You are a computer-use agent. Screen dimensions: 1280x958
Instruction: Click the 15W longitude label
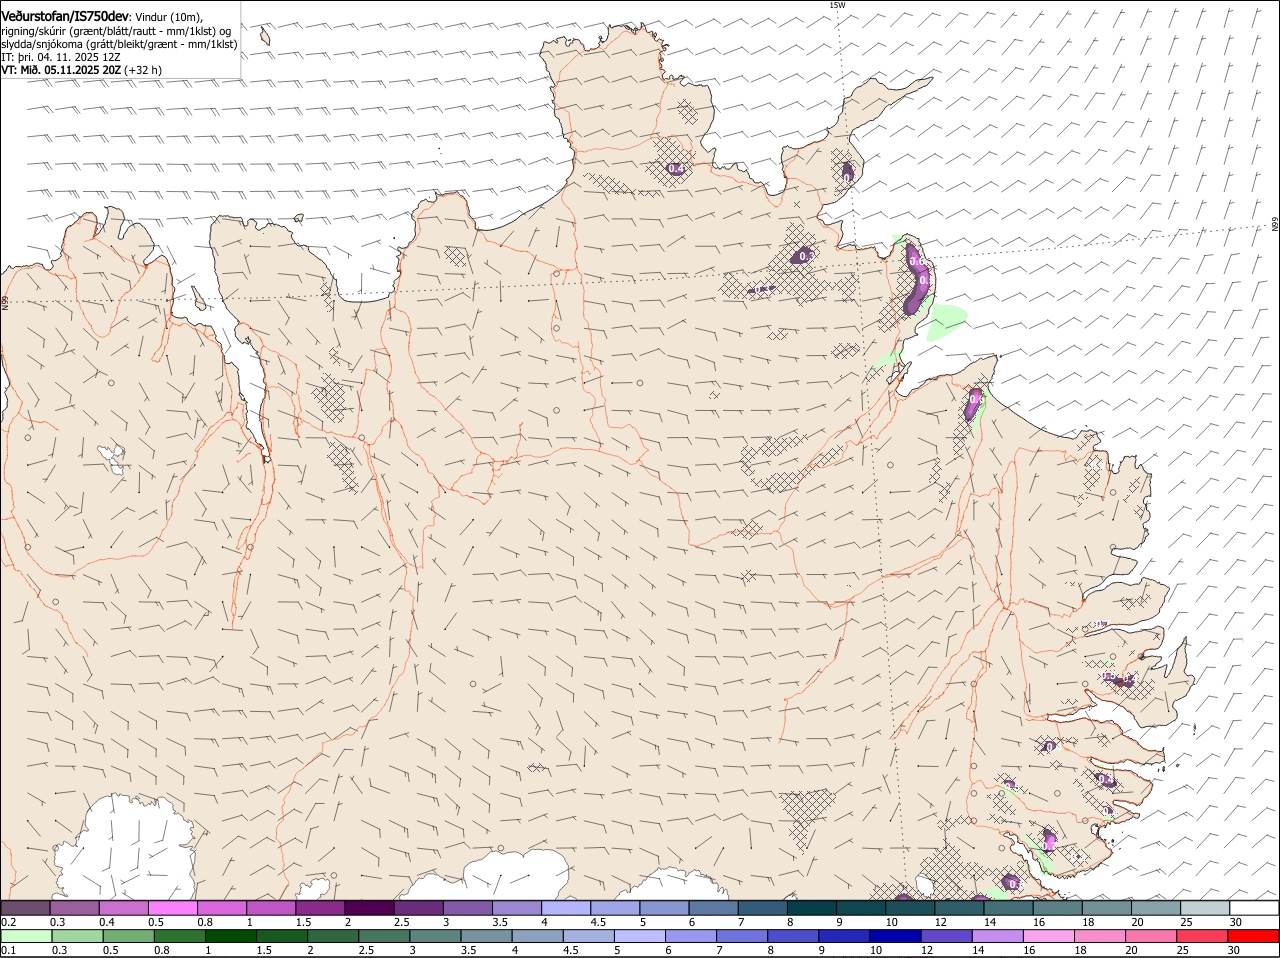[x=837, y=5]
